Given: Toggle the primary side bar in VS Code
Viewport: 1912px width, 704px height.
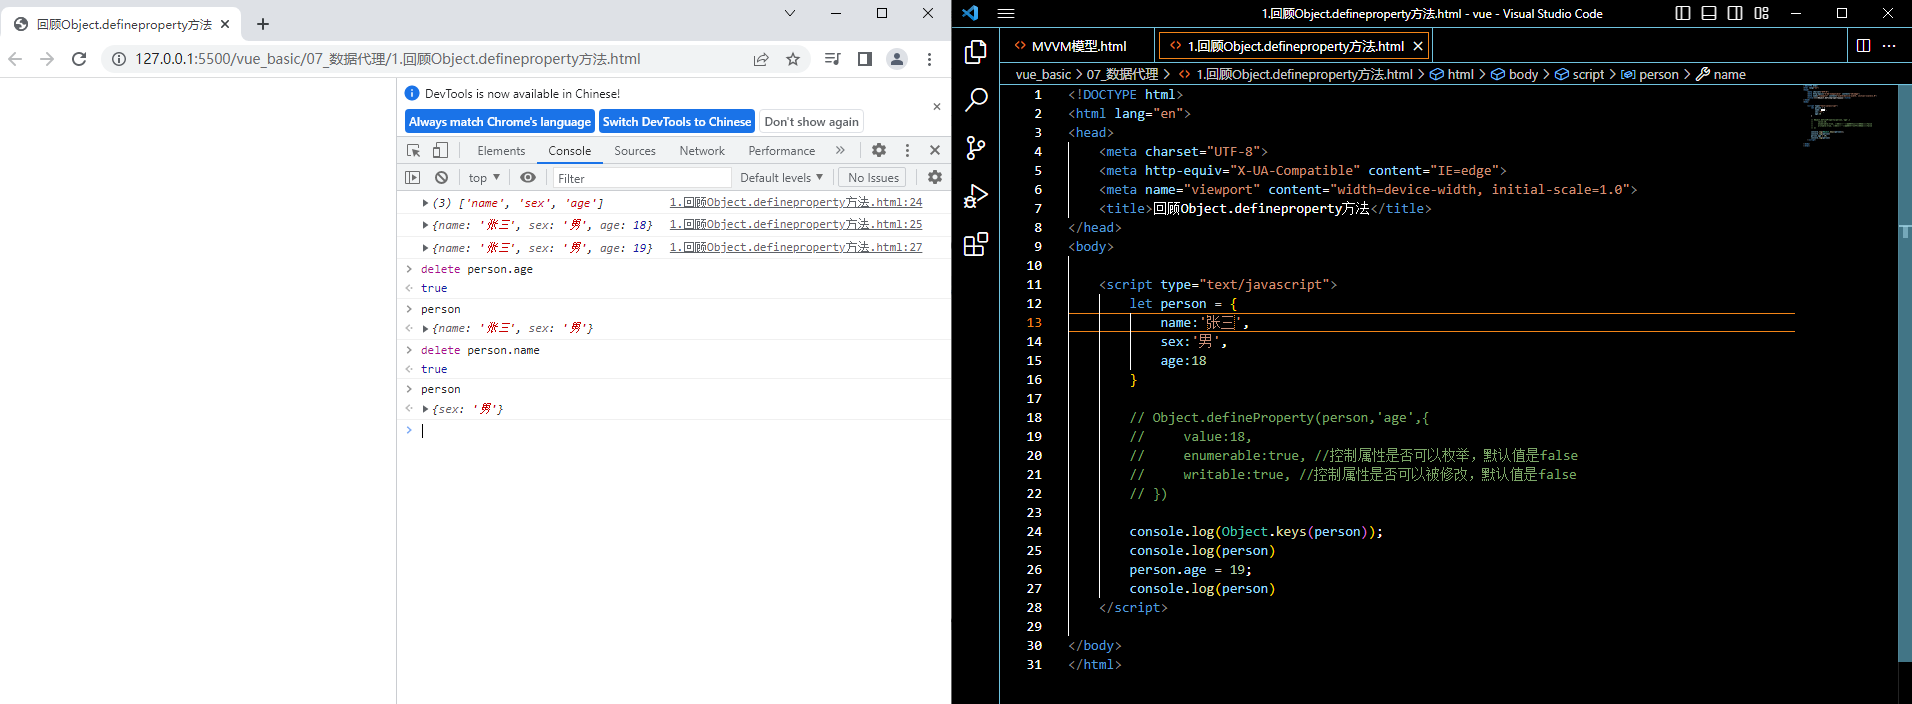Looking at the screenshot, I should [x=1683, y=13].
